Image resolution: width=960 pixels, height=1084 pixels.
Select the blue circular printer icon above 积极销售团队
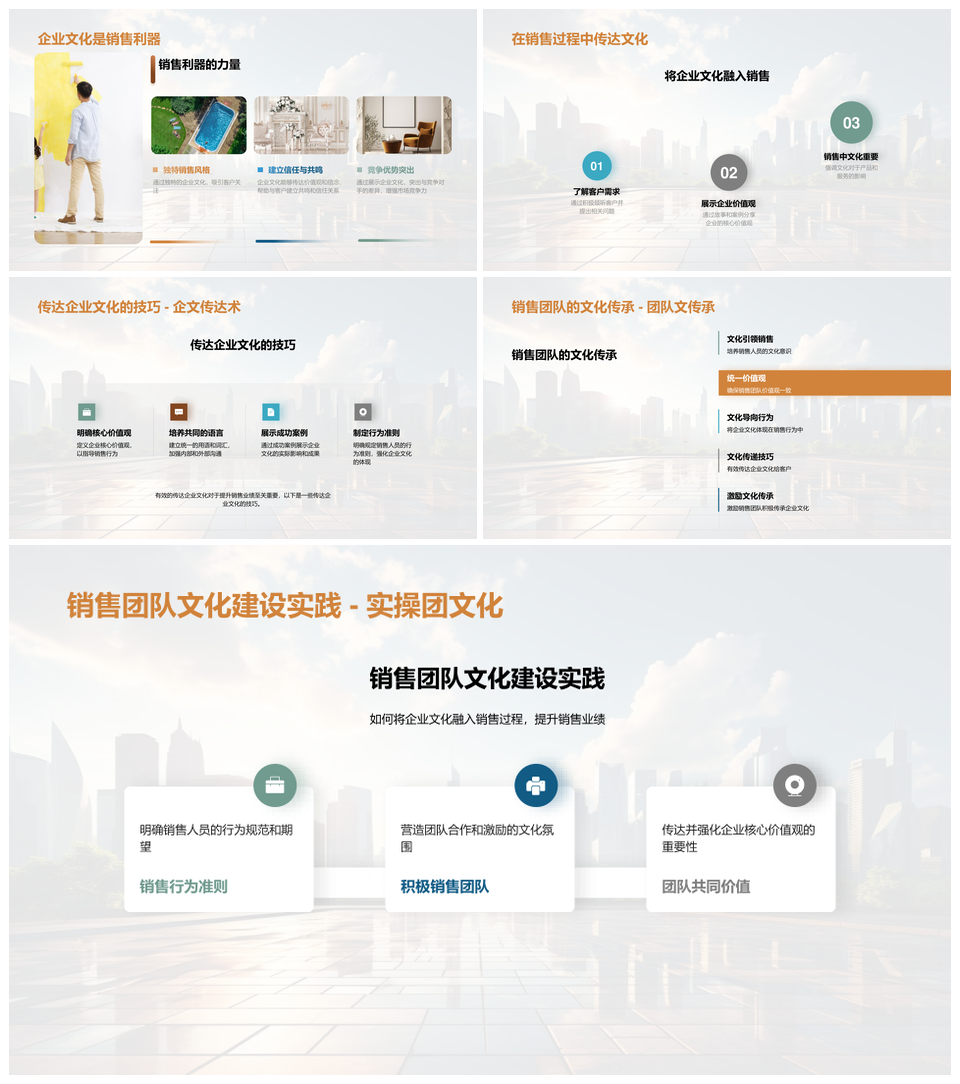(536, 785)
